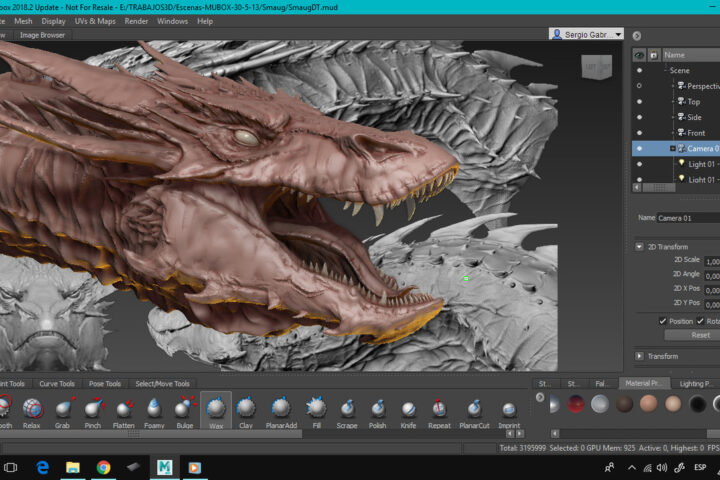720x480 pixels.
Task: Open the Mesh menu
Action: 23,21
